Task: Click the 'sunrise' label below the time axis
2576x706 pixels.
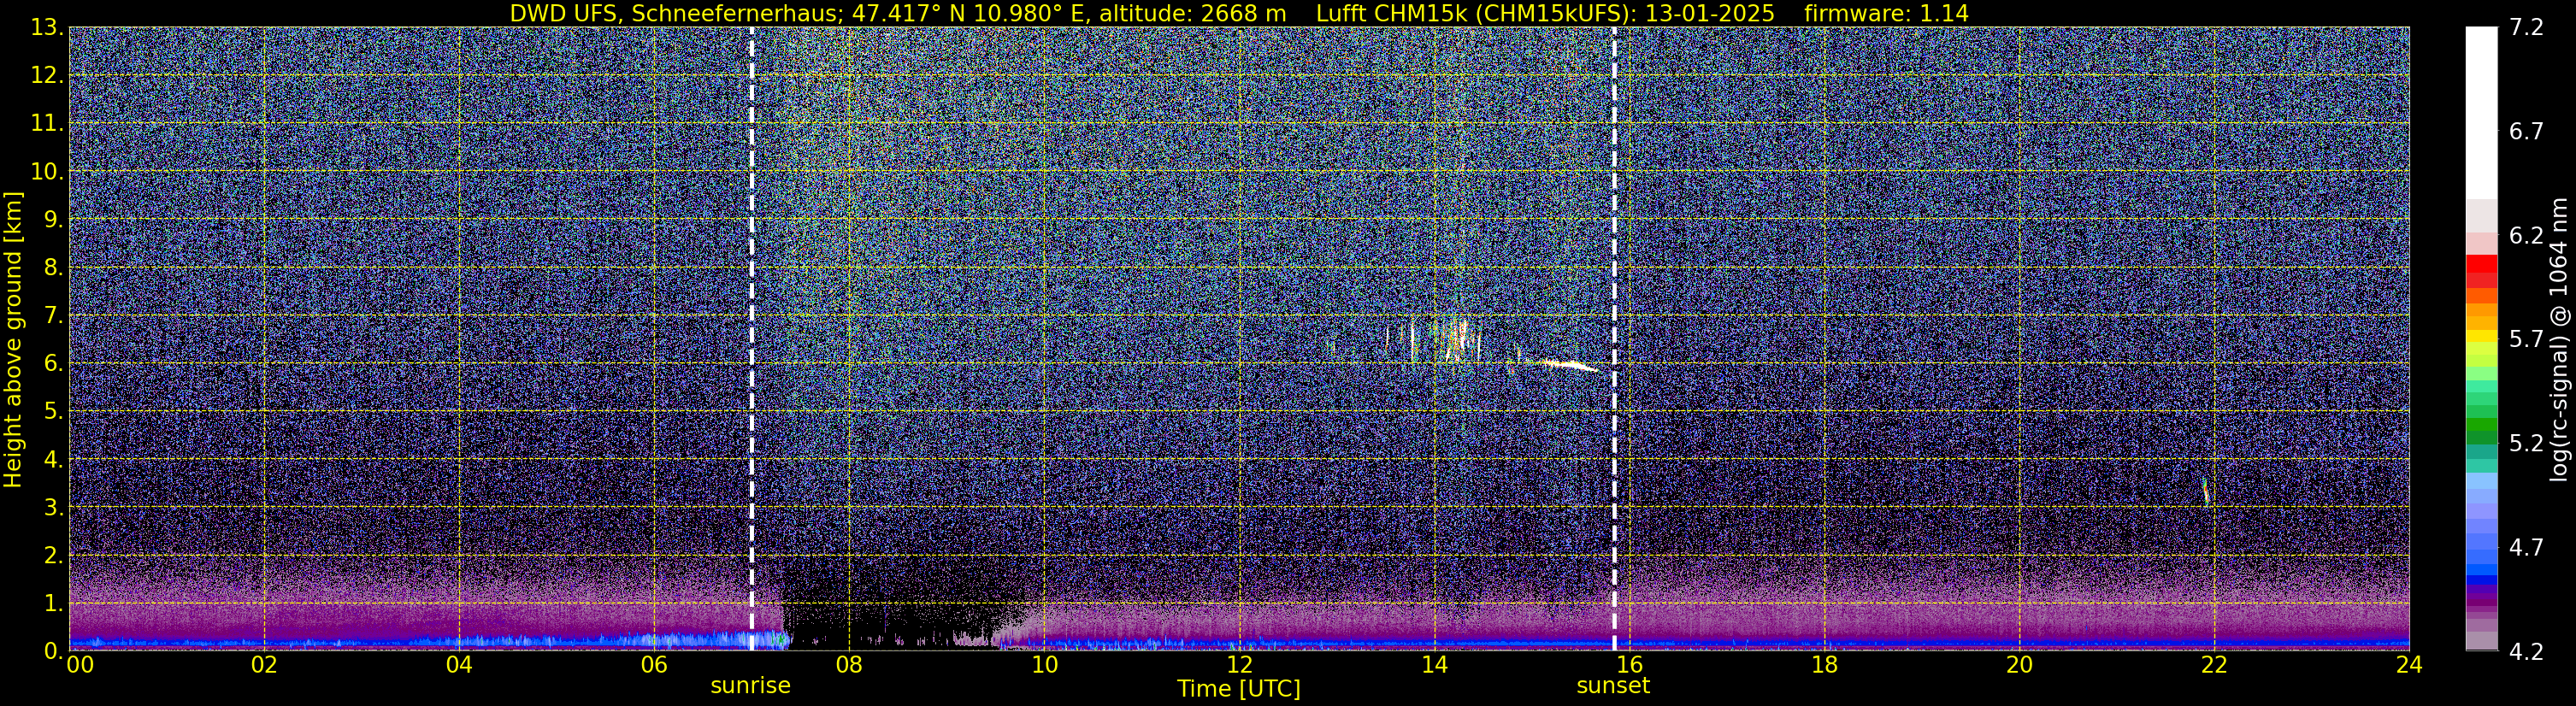Action: [x=750, y=686]
